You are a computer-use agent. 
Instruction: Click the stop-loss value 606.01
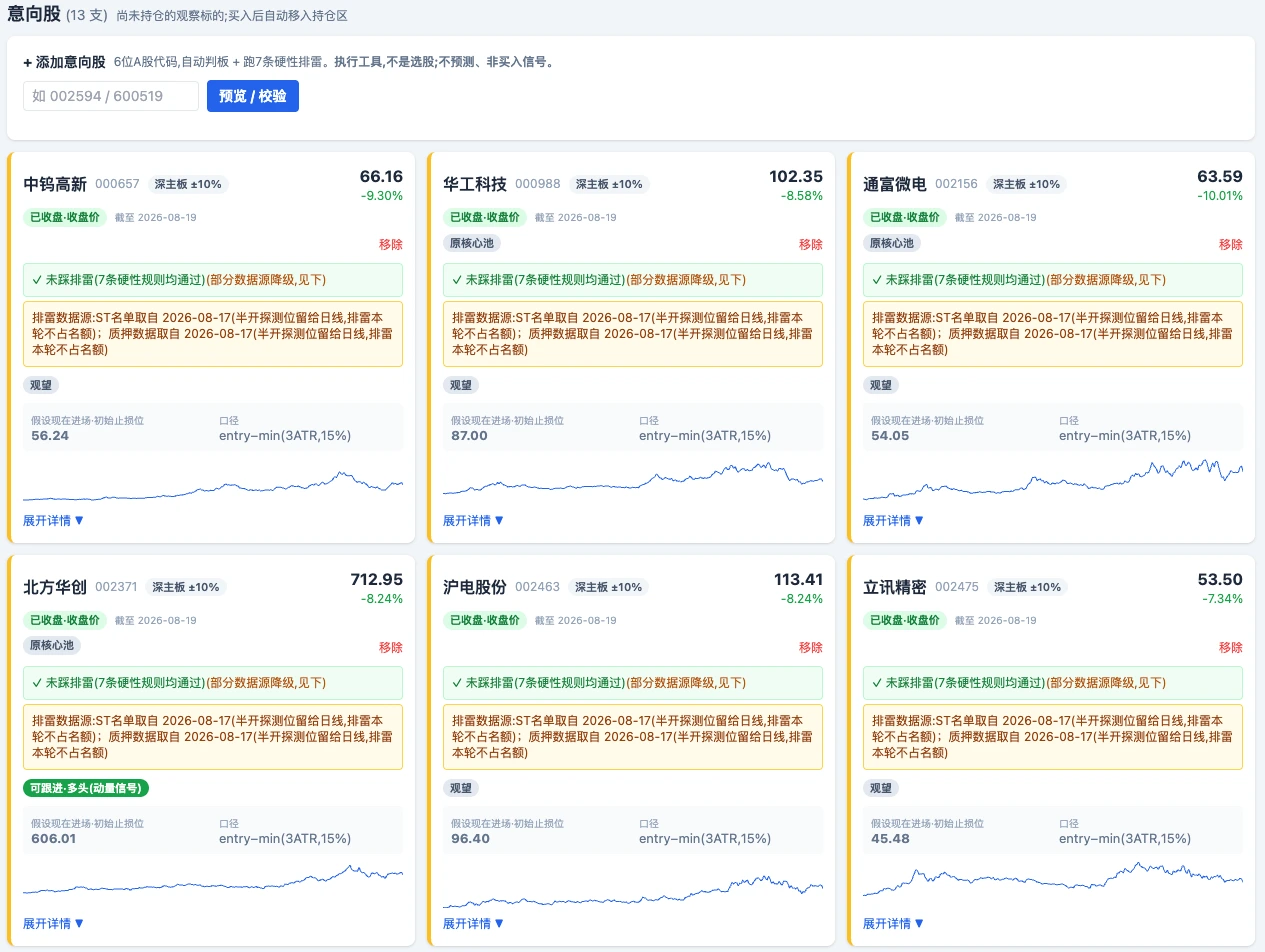[54, 839]
